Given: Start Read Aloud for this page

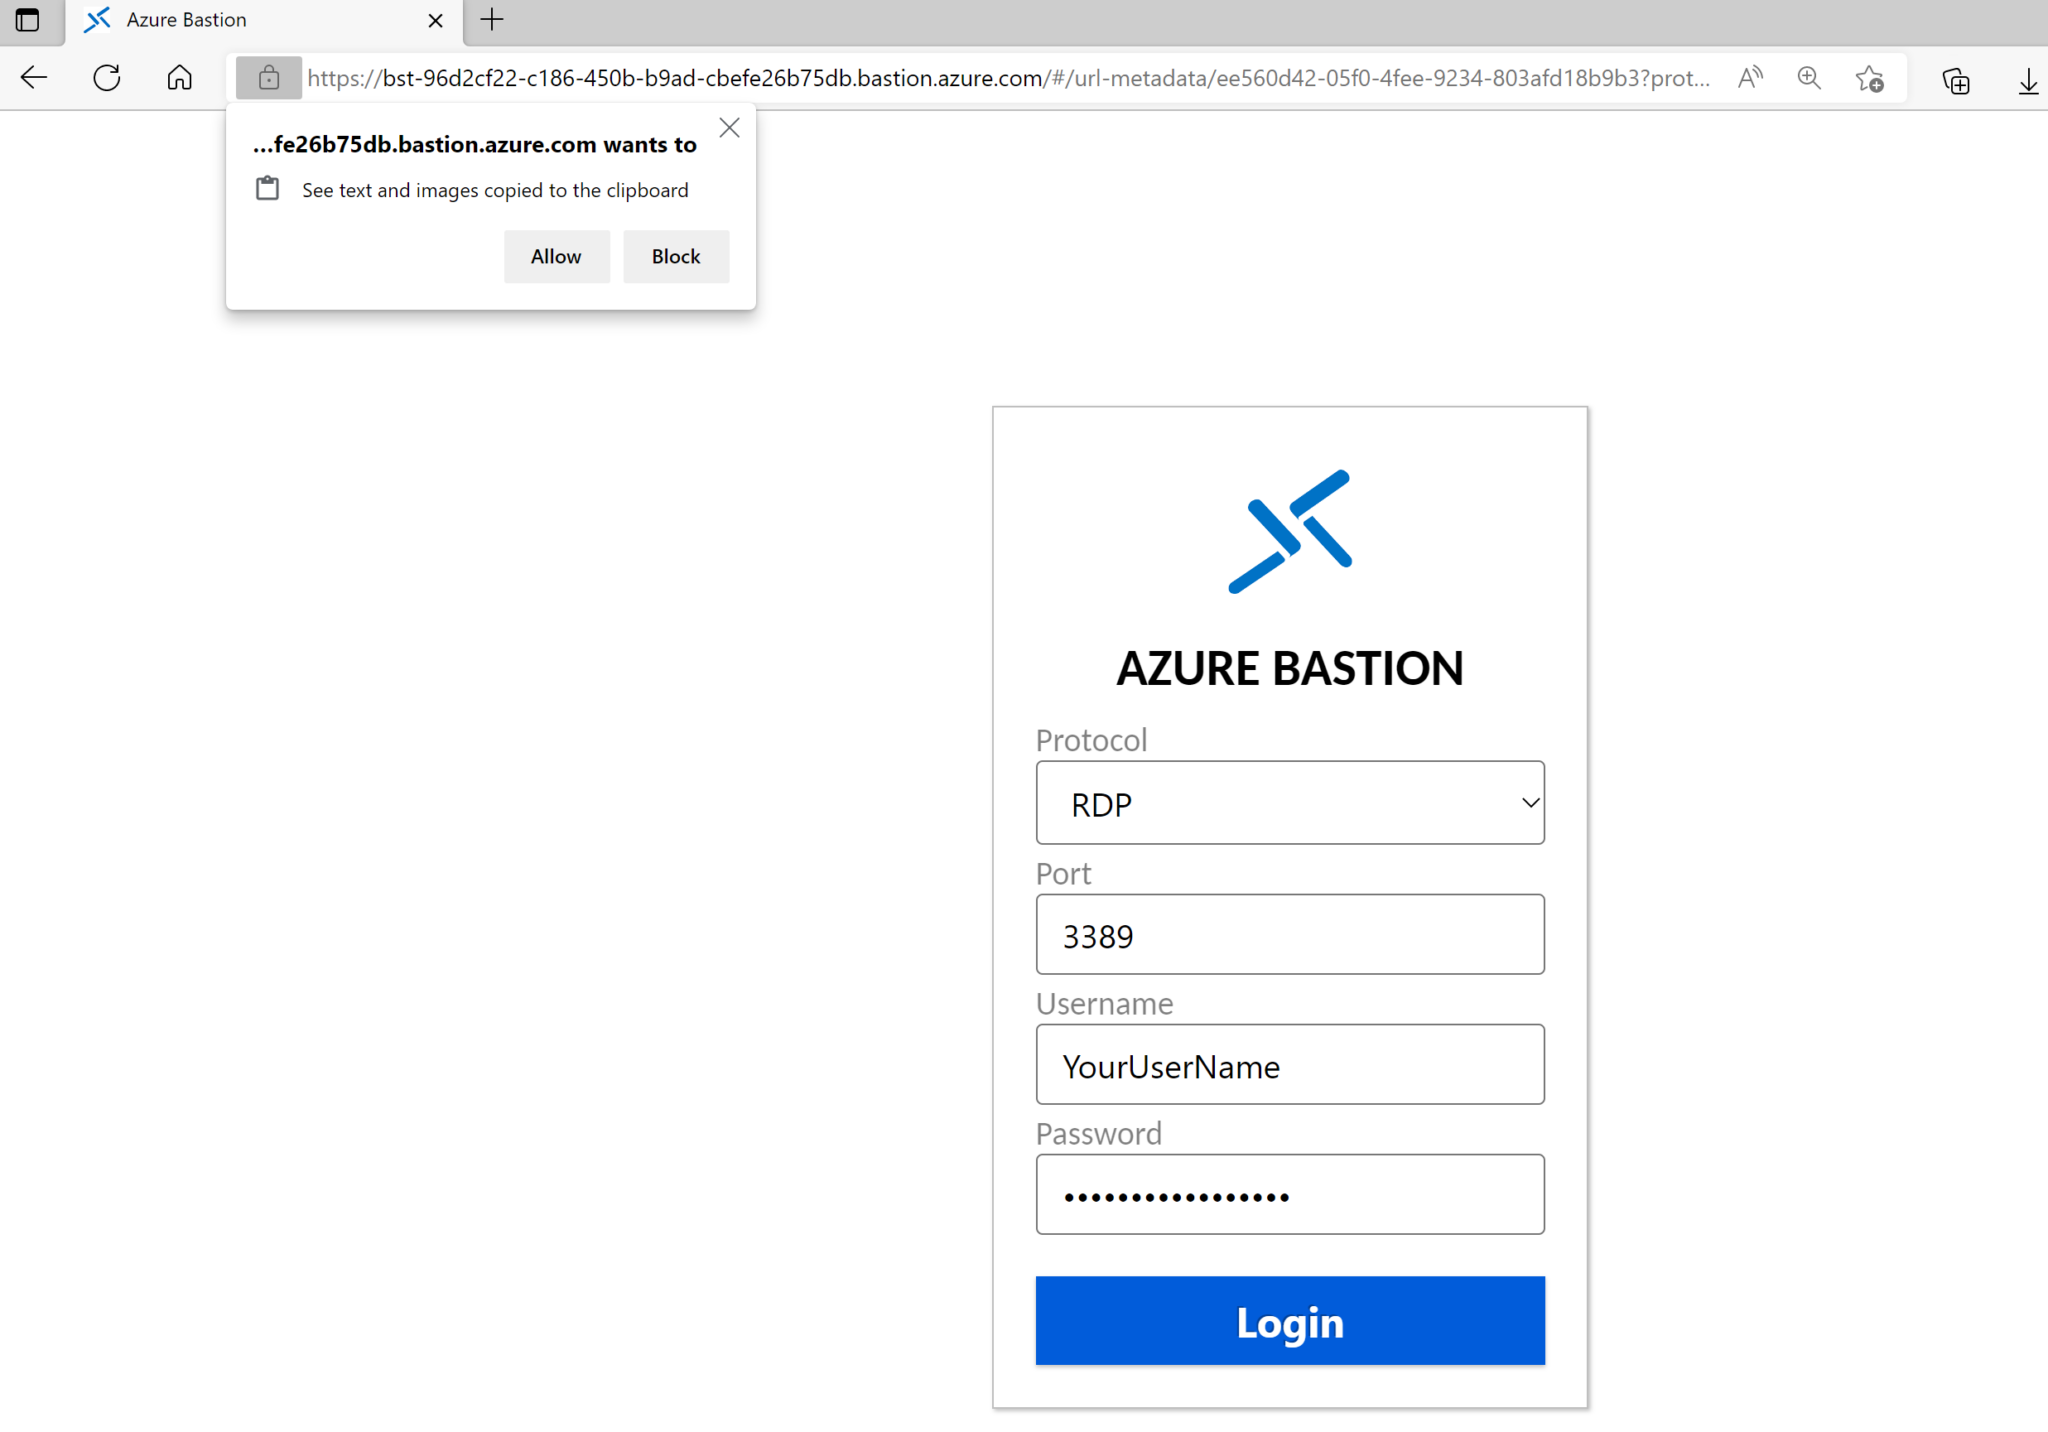Looking at the screenshot, I should 1750,77.
